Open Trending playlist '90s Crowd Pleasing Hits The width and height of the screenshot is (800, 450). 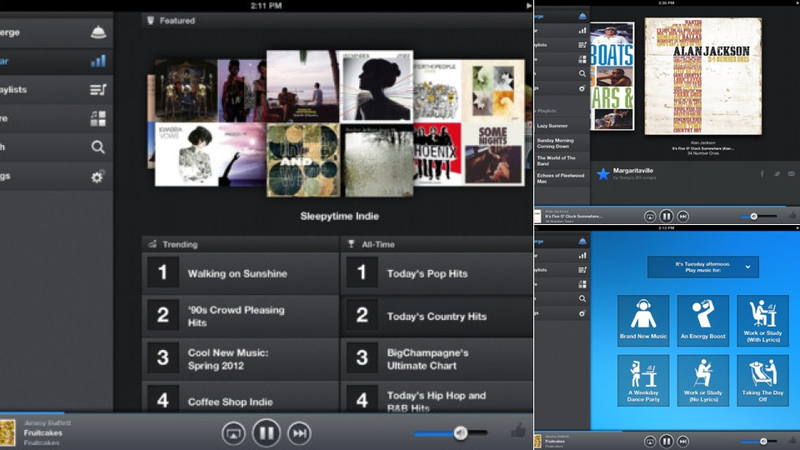click(240, 316)
